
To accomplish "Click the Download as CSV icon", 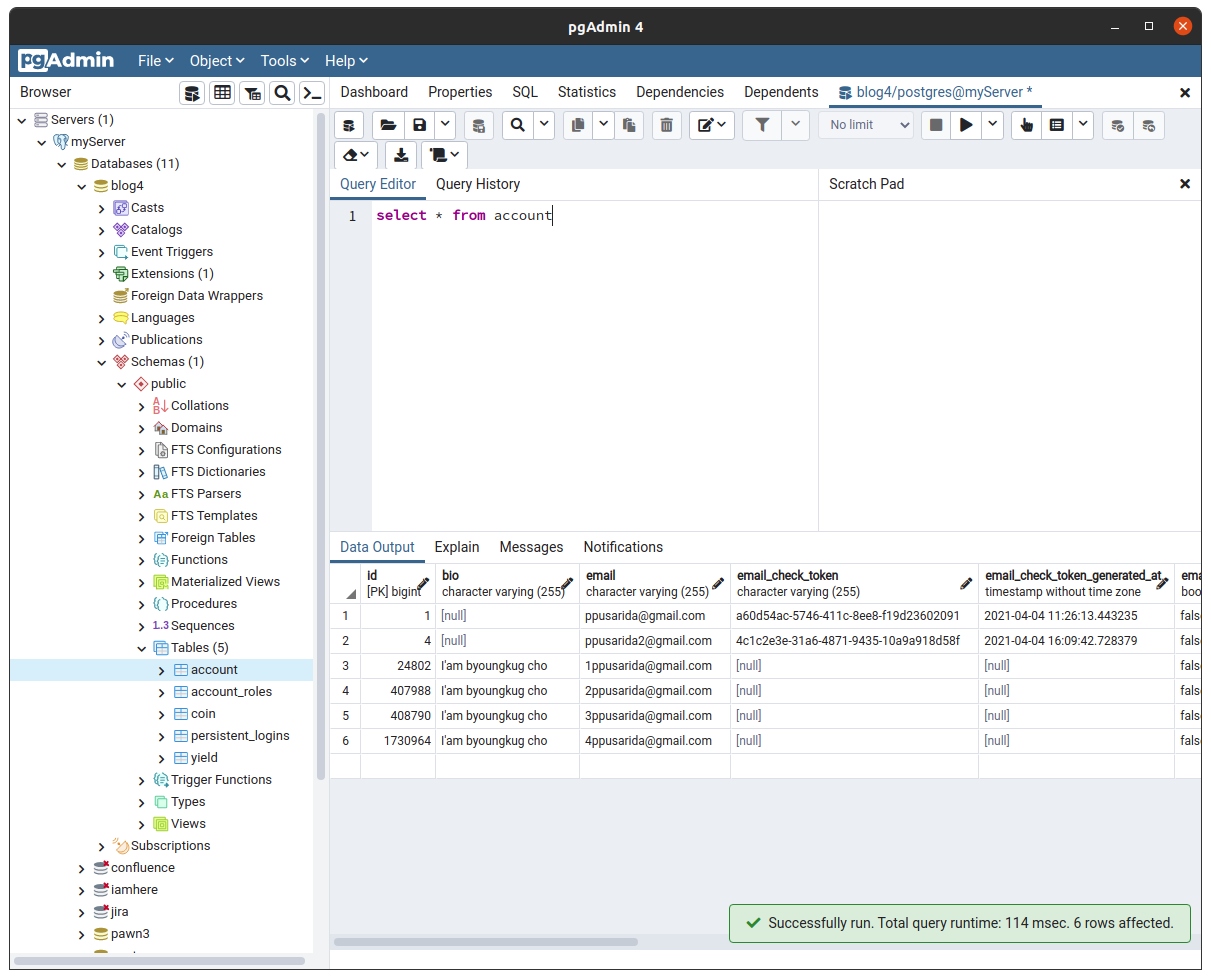I will (x=401, y=155).
